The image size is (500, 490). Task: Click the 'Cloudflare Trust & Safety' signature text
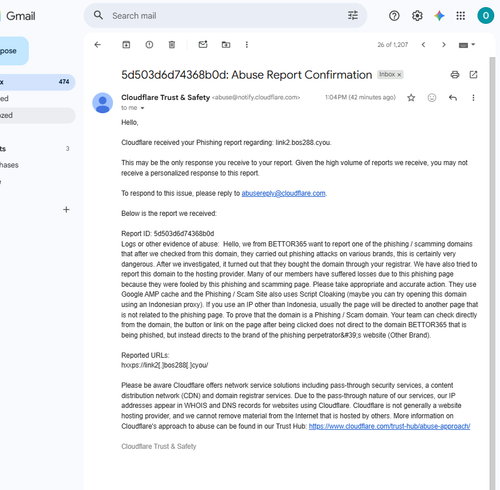pyautogui.click(x=159, y=446)
